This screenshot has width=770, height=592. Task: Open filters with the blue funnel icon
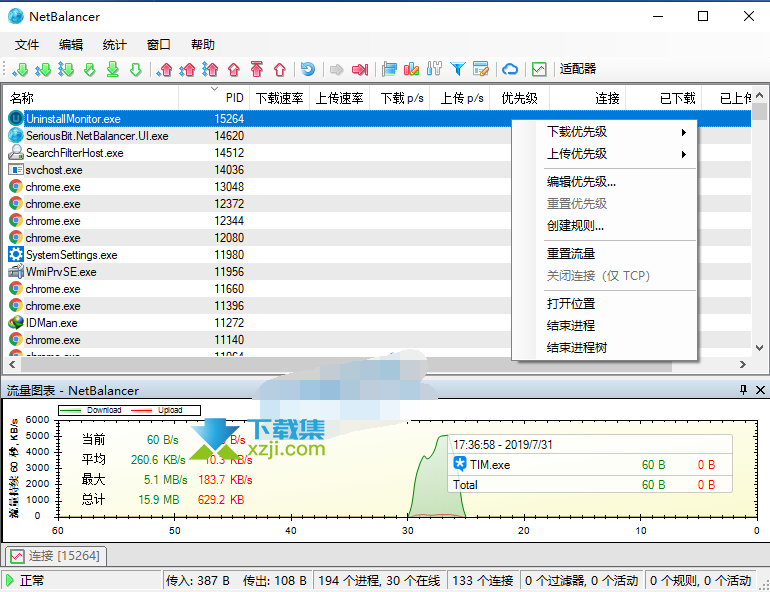tap(458, 69)
